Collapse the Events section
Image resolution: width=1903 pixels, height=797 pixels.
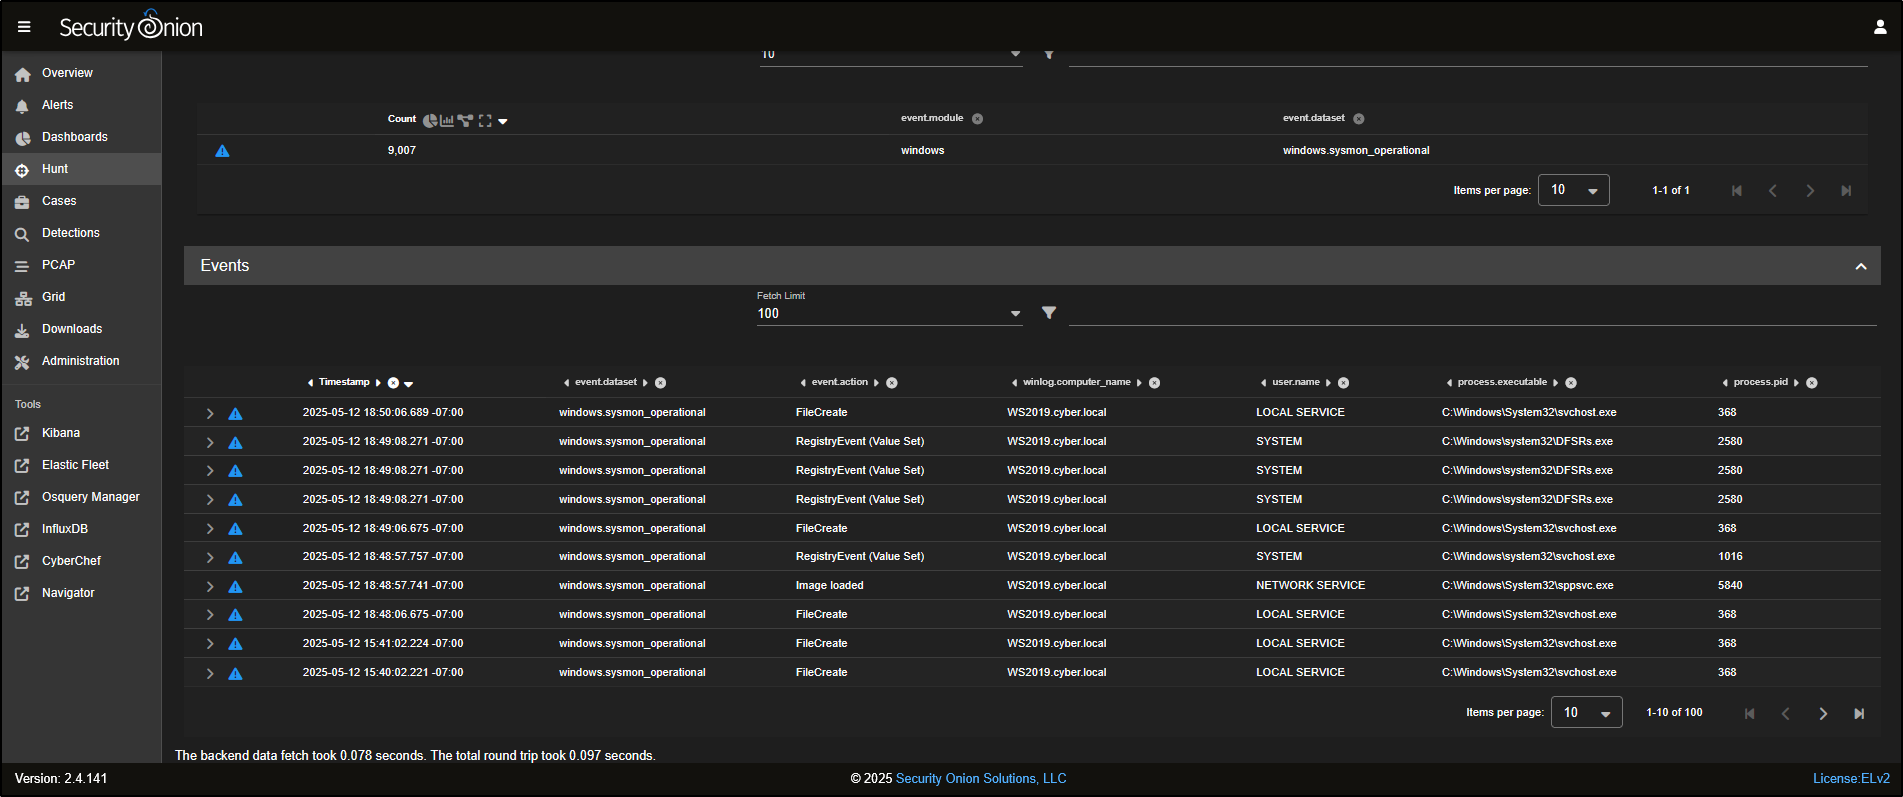[1861, 266]
